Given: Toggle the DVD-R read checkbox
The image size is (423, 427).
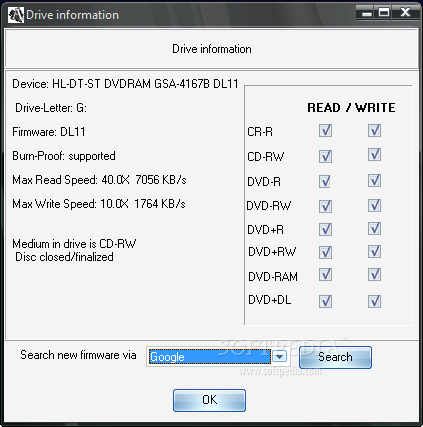Looking at the screenshot, I should coord(325,181).
